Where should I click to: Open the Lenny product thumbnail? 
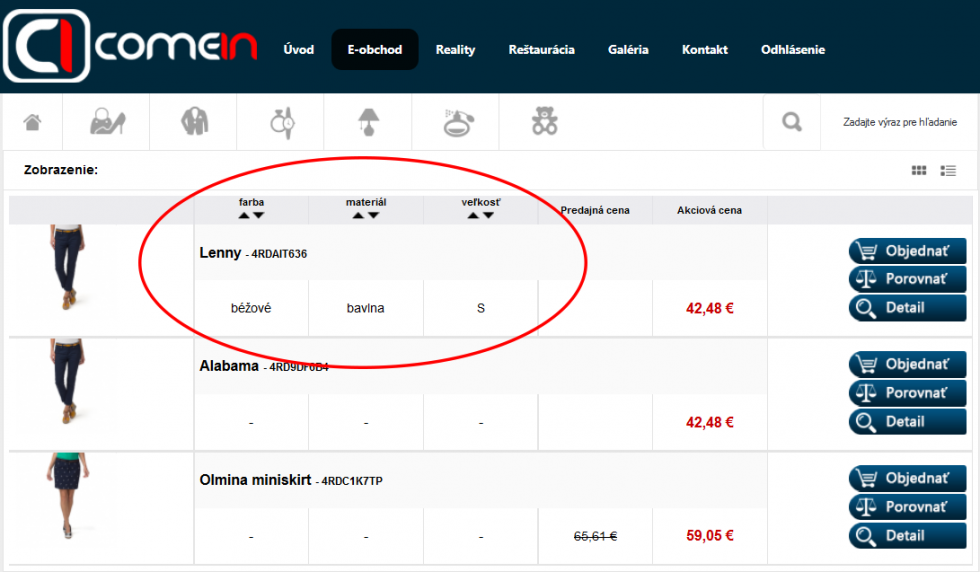pyautogui.click(x=68, y=268)
